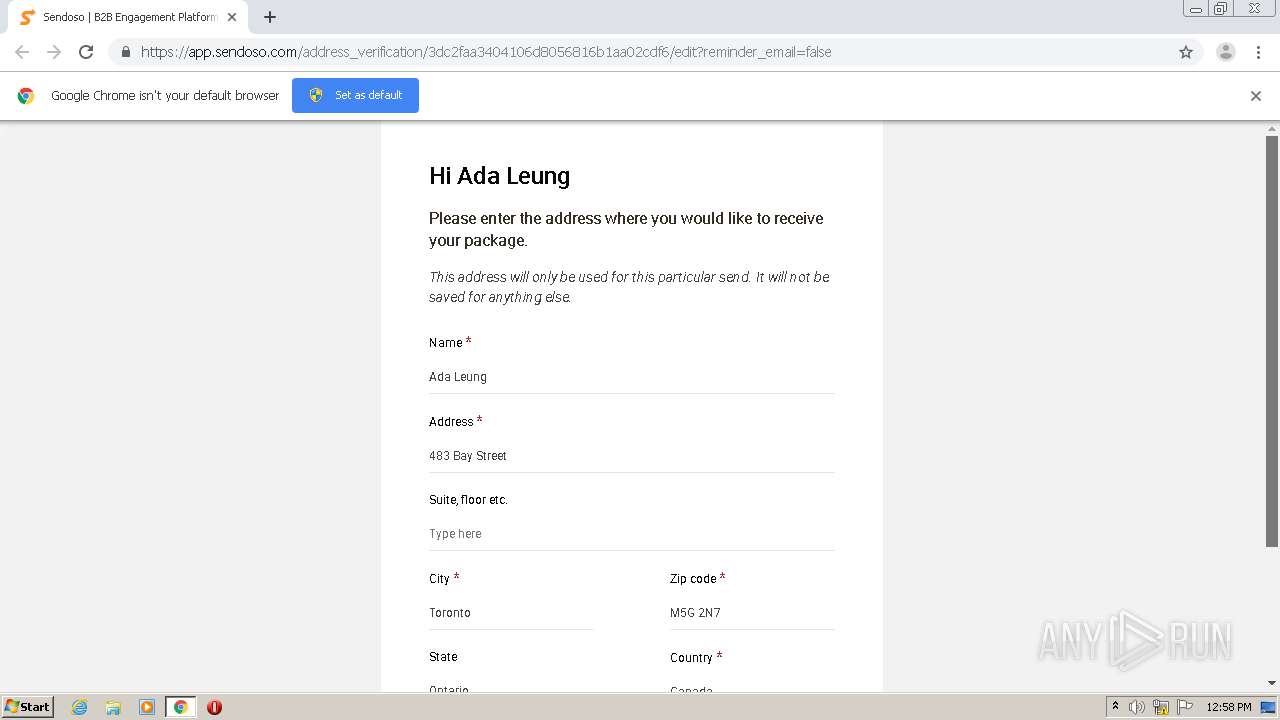Click the 'Please enter the address' instruction text

point(626,229)
